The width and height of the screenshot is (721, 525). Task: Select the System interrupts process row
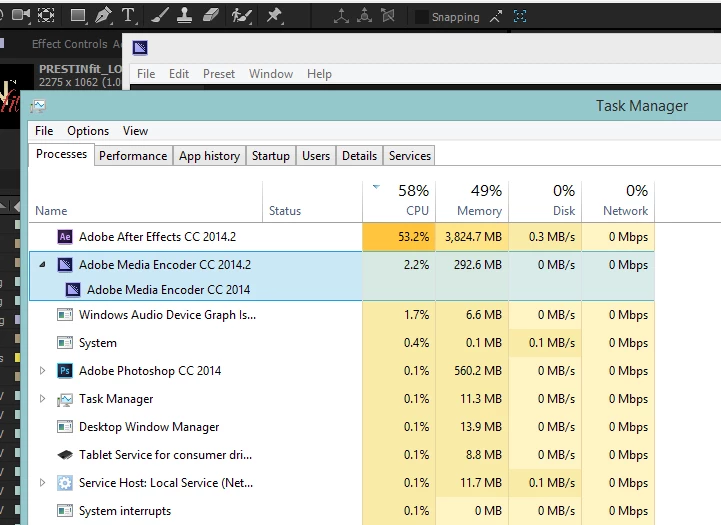(x=342, y=511)
